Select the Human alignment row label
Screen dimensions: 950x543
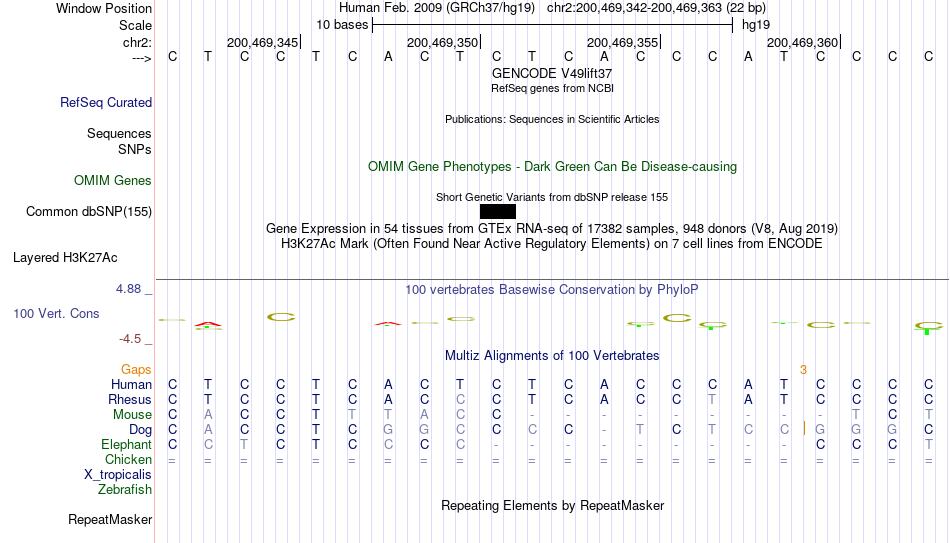tap(131, 385)
